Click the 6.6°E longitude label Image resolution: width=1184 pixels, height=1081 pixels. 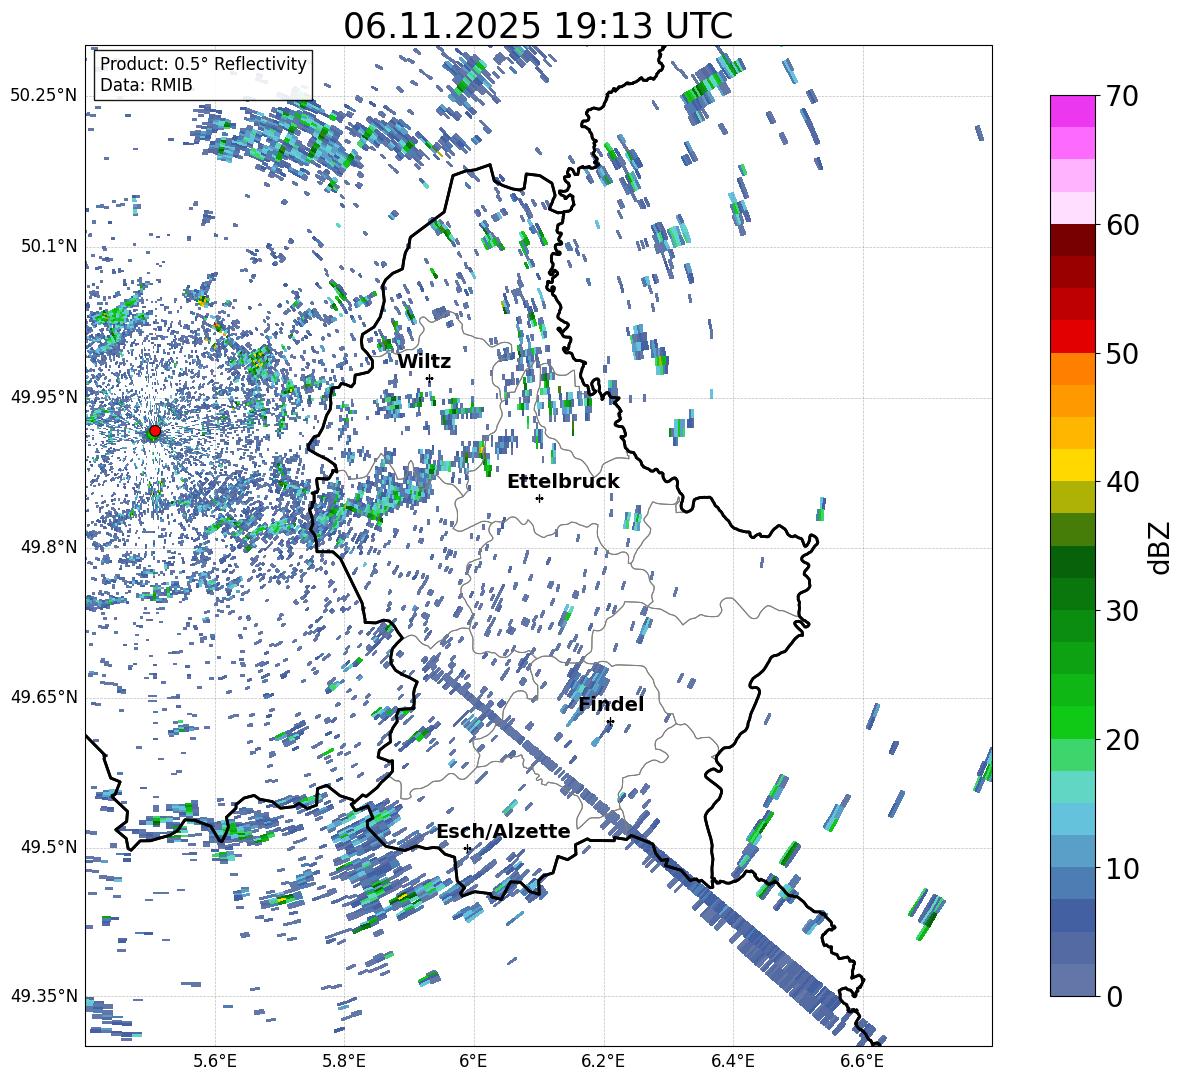click(862, 1061)
